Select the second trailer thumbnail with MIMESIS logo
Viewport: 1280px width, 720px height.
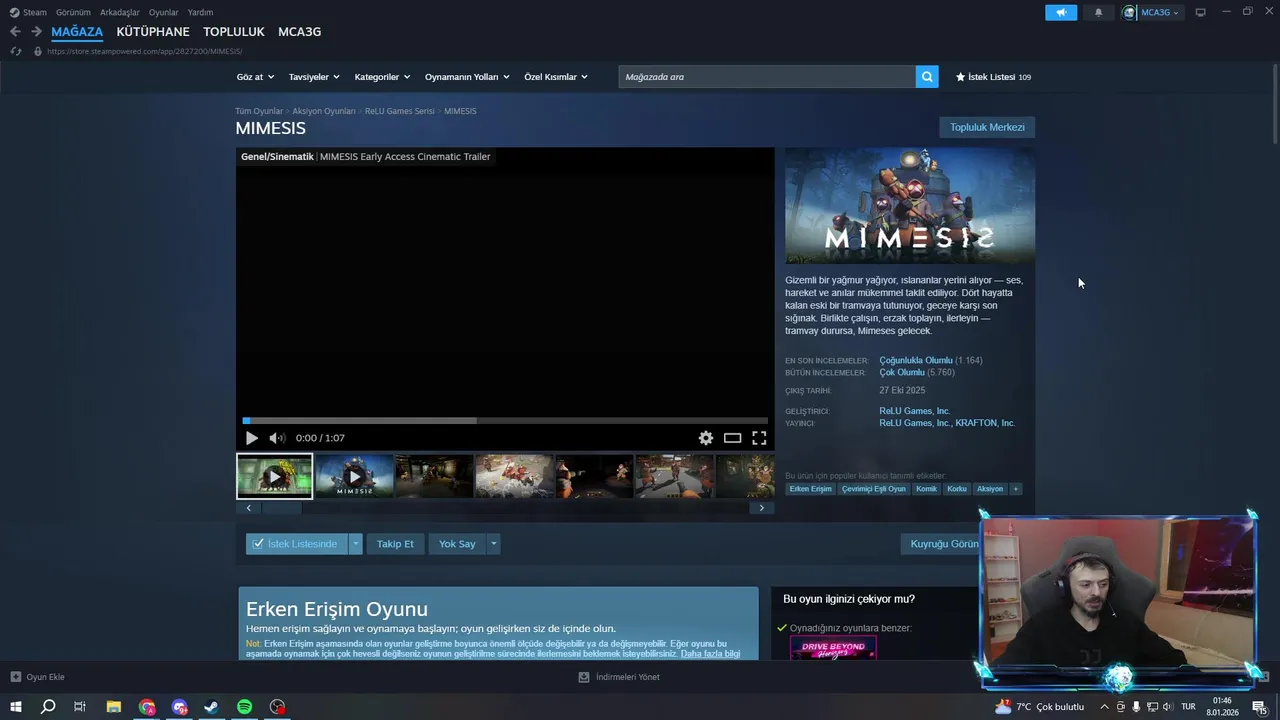(x=354, y=477)
